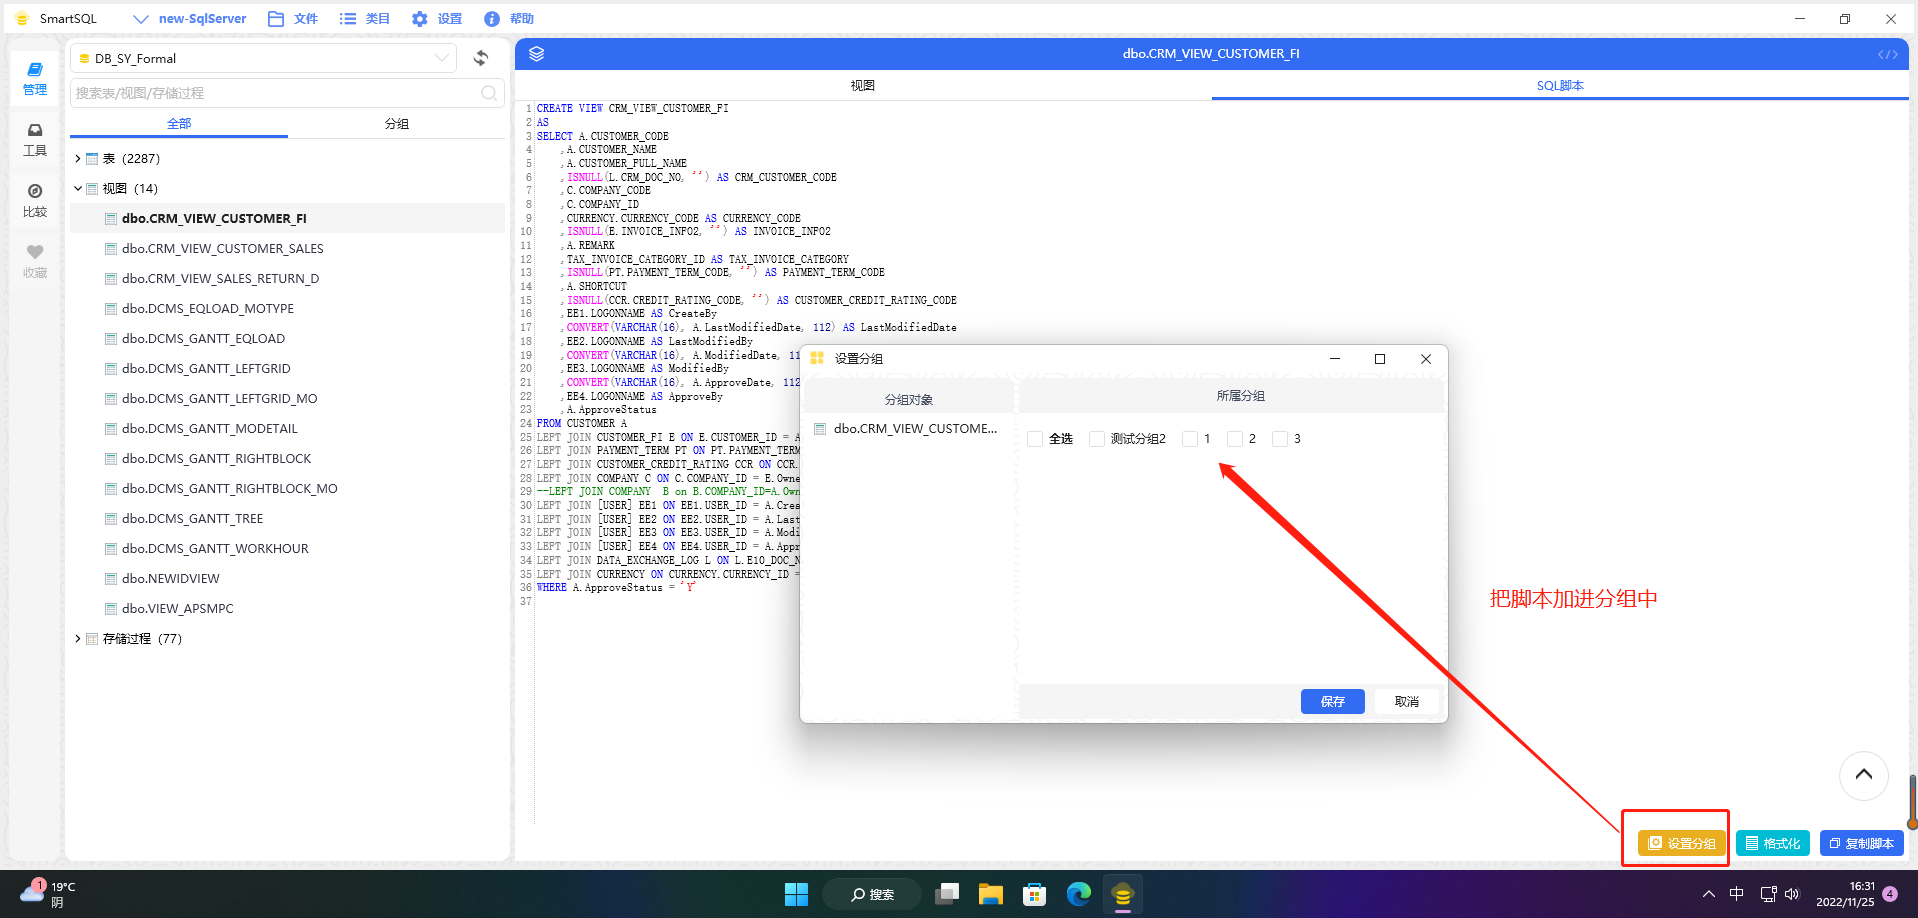Expand the 表 (2287) tree node

78,159
